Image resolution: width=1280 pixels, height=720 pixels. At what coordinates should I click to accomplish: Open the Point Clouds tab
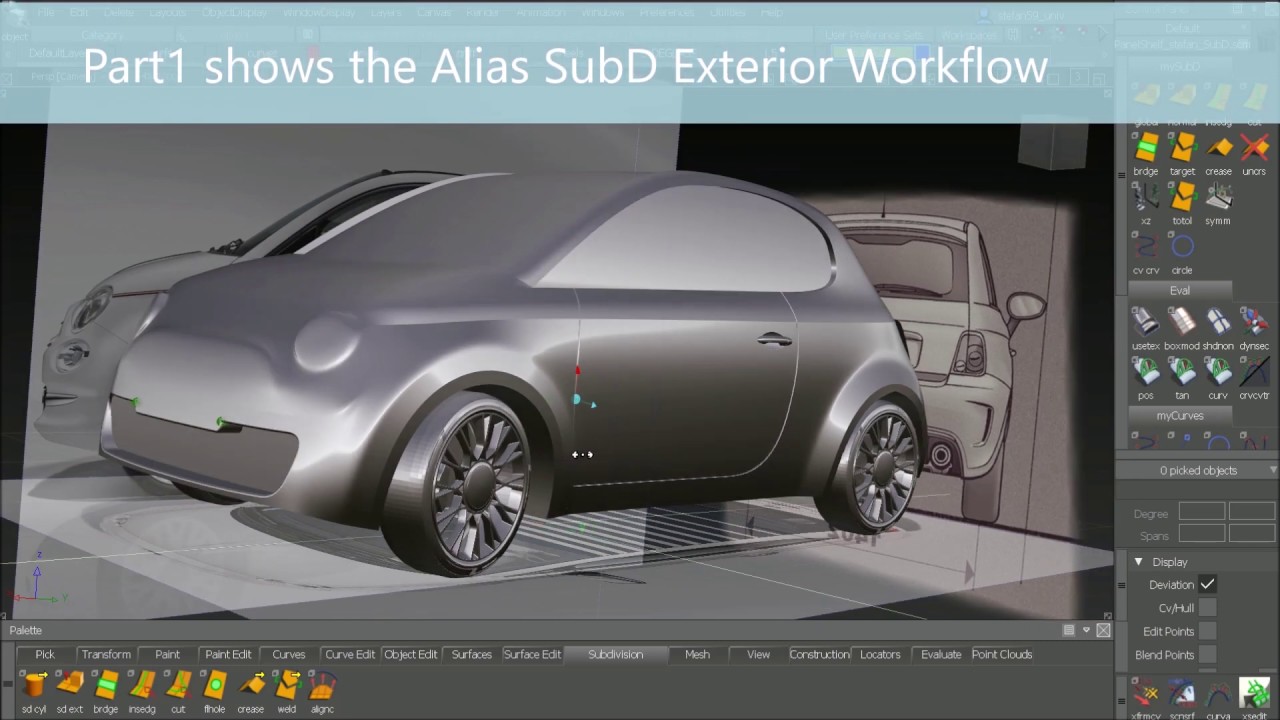click(x=1002, y=654)
